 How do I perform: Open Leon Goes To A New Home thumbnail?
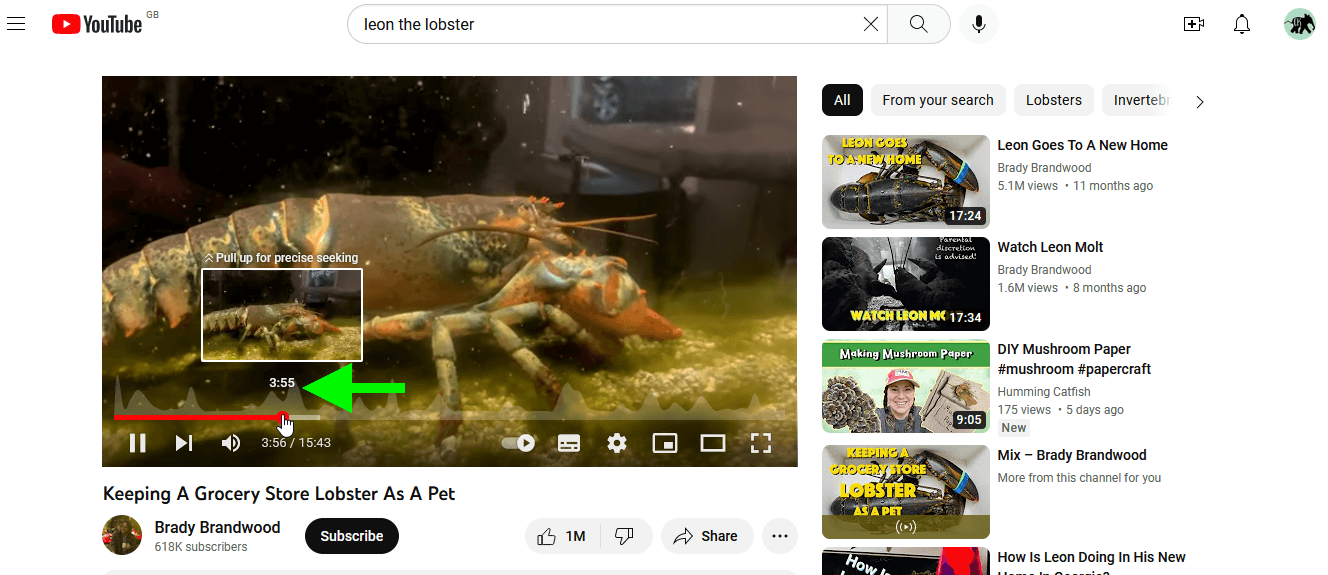pos(905,182)
